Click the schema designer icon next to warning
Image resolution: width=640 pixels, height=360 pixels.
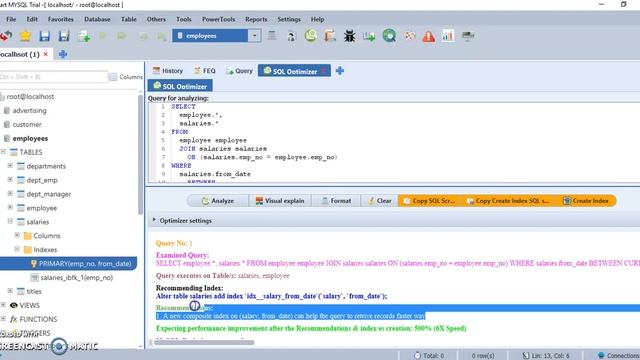(x=409, y=36)
